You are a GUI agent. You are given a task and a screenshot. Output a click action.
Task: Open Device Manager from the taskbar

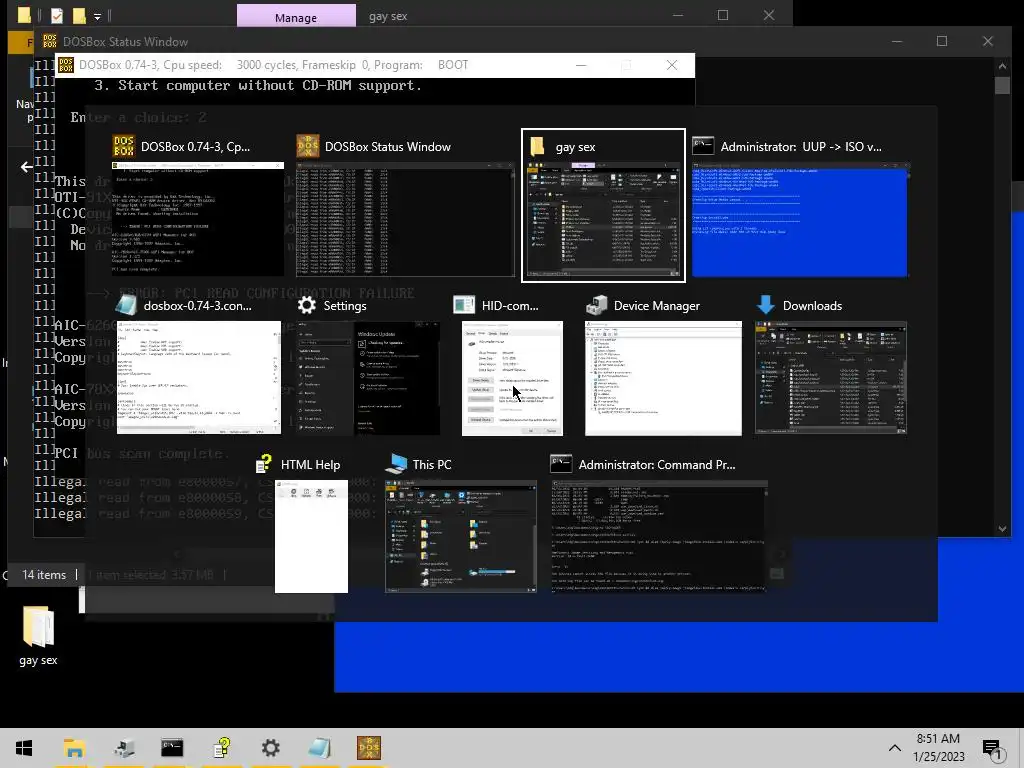point(123,748)
